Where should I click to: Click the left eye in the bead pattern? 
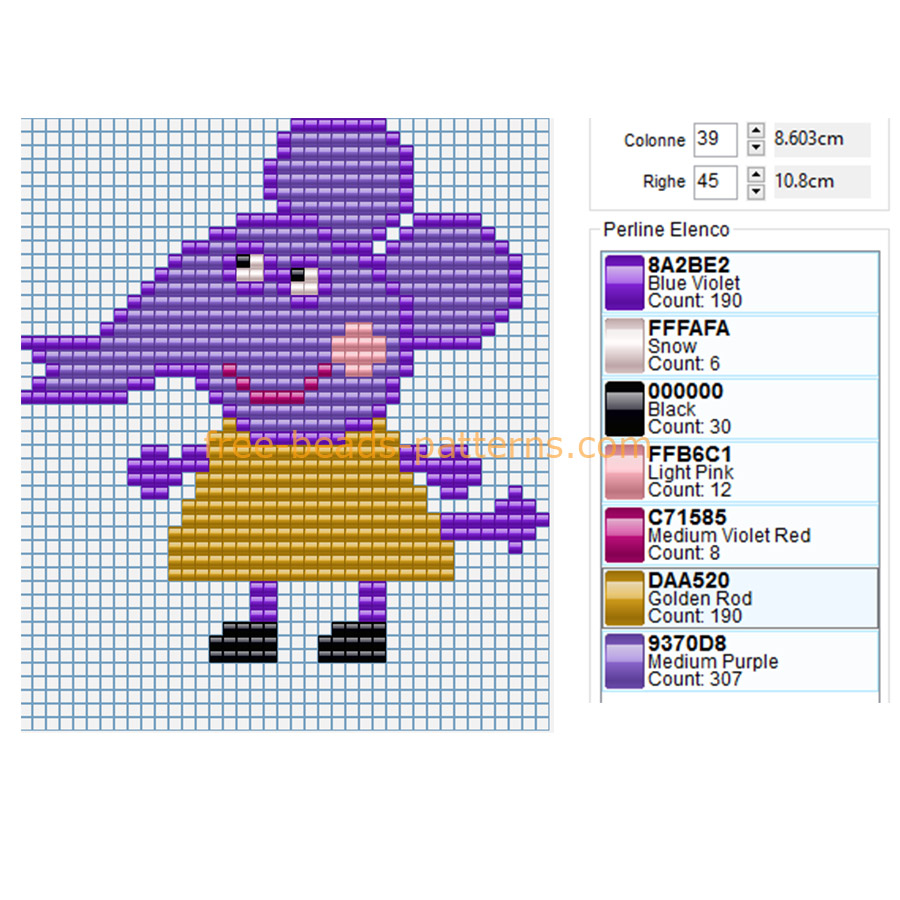coord(250,268)
